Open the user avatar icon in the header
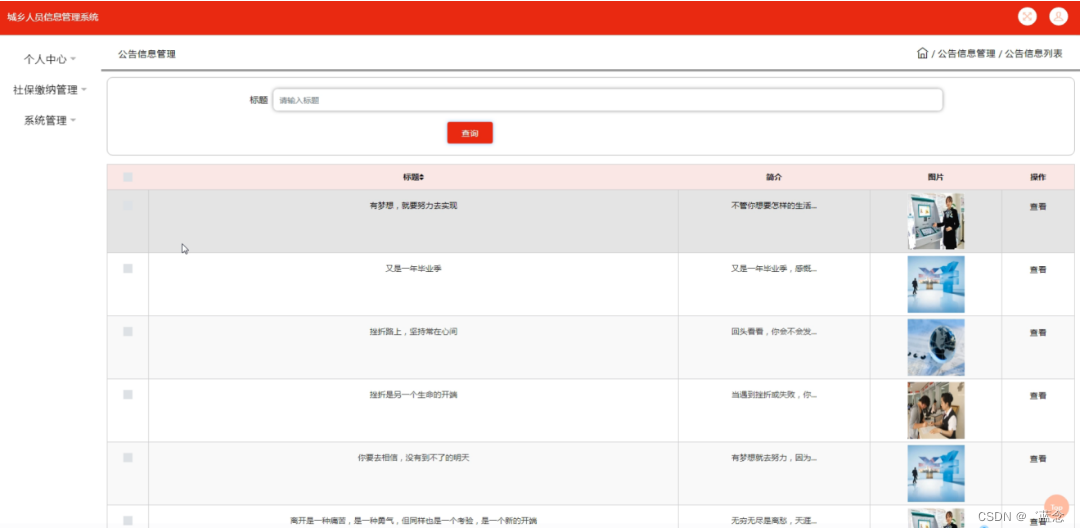 (1059, 17)
